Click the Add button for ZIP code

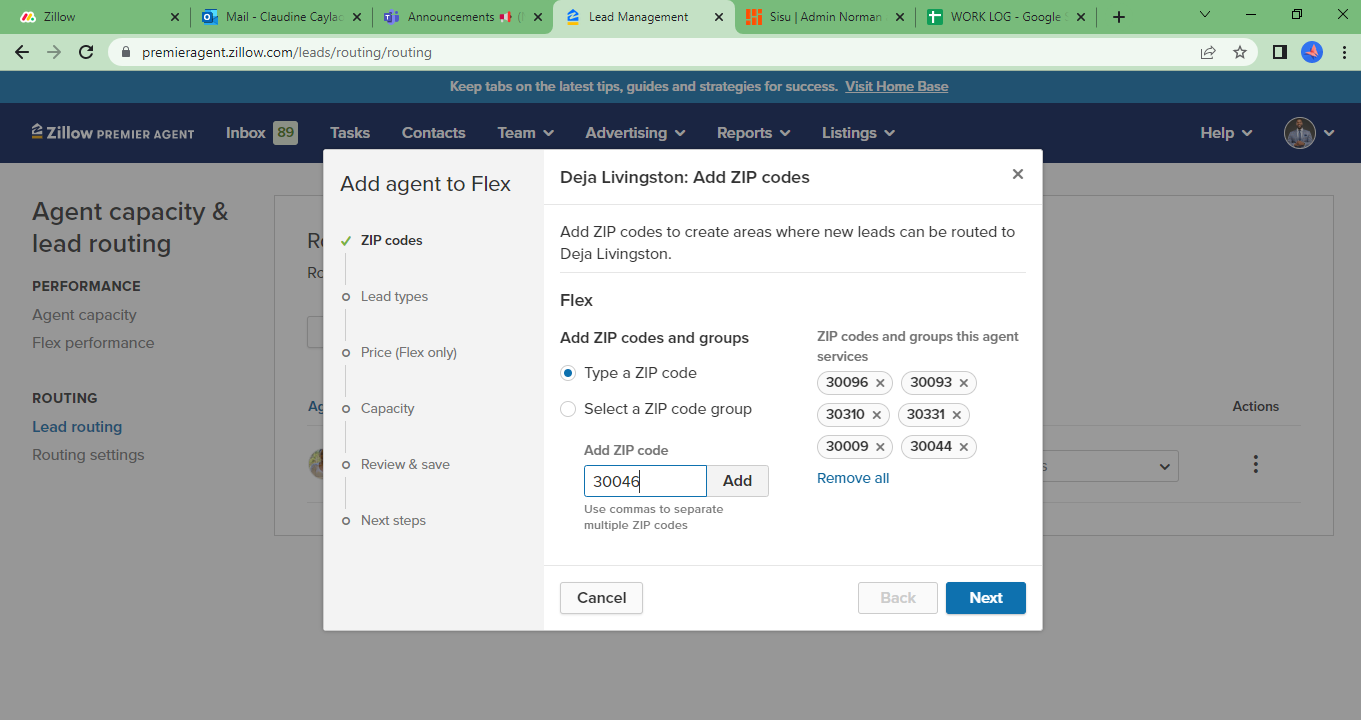pyautogui.click(x=738, y=481)
